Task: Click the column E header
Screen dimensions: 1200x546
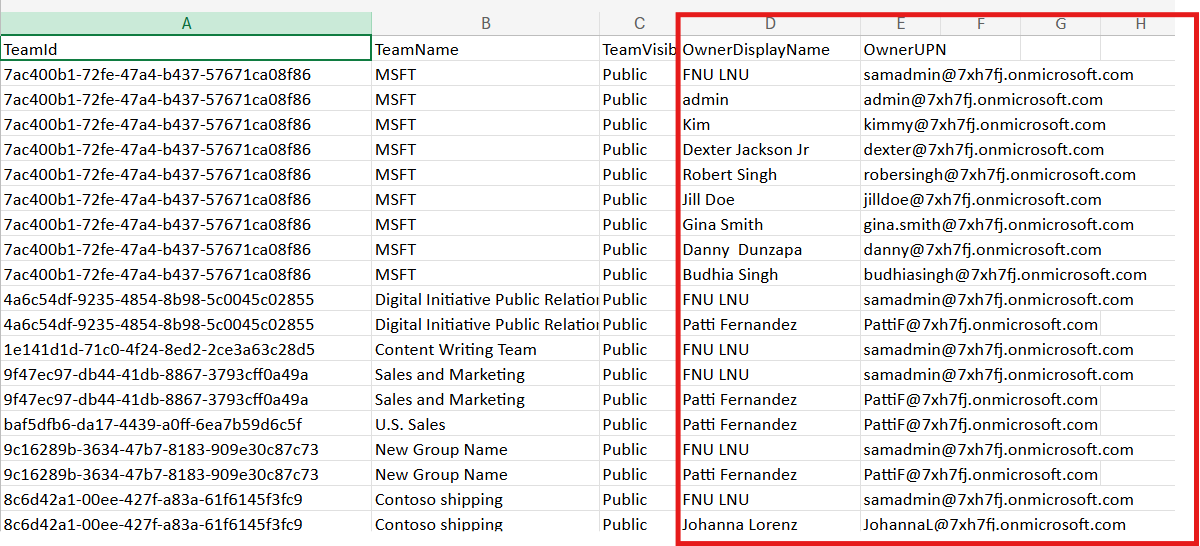Action: coord(900,24)
